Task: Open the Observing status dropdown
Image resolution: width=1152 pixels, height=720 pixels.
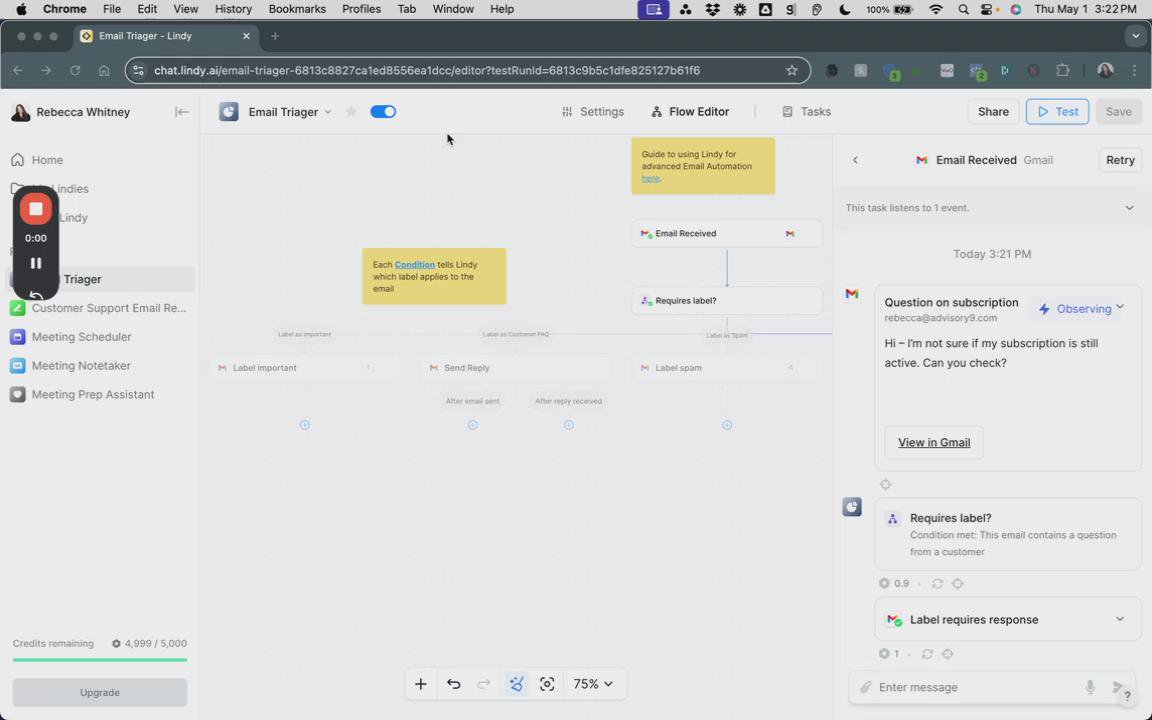Action: [x=1081, y=309]
